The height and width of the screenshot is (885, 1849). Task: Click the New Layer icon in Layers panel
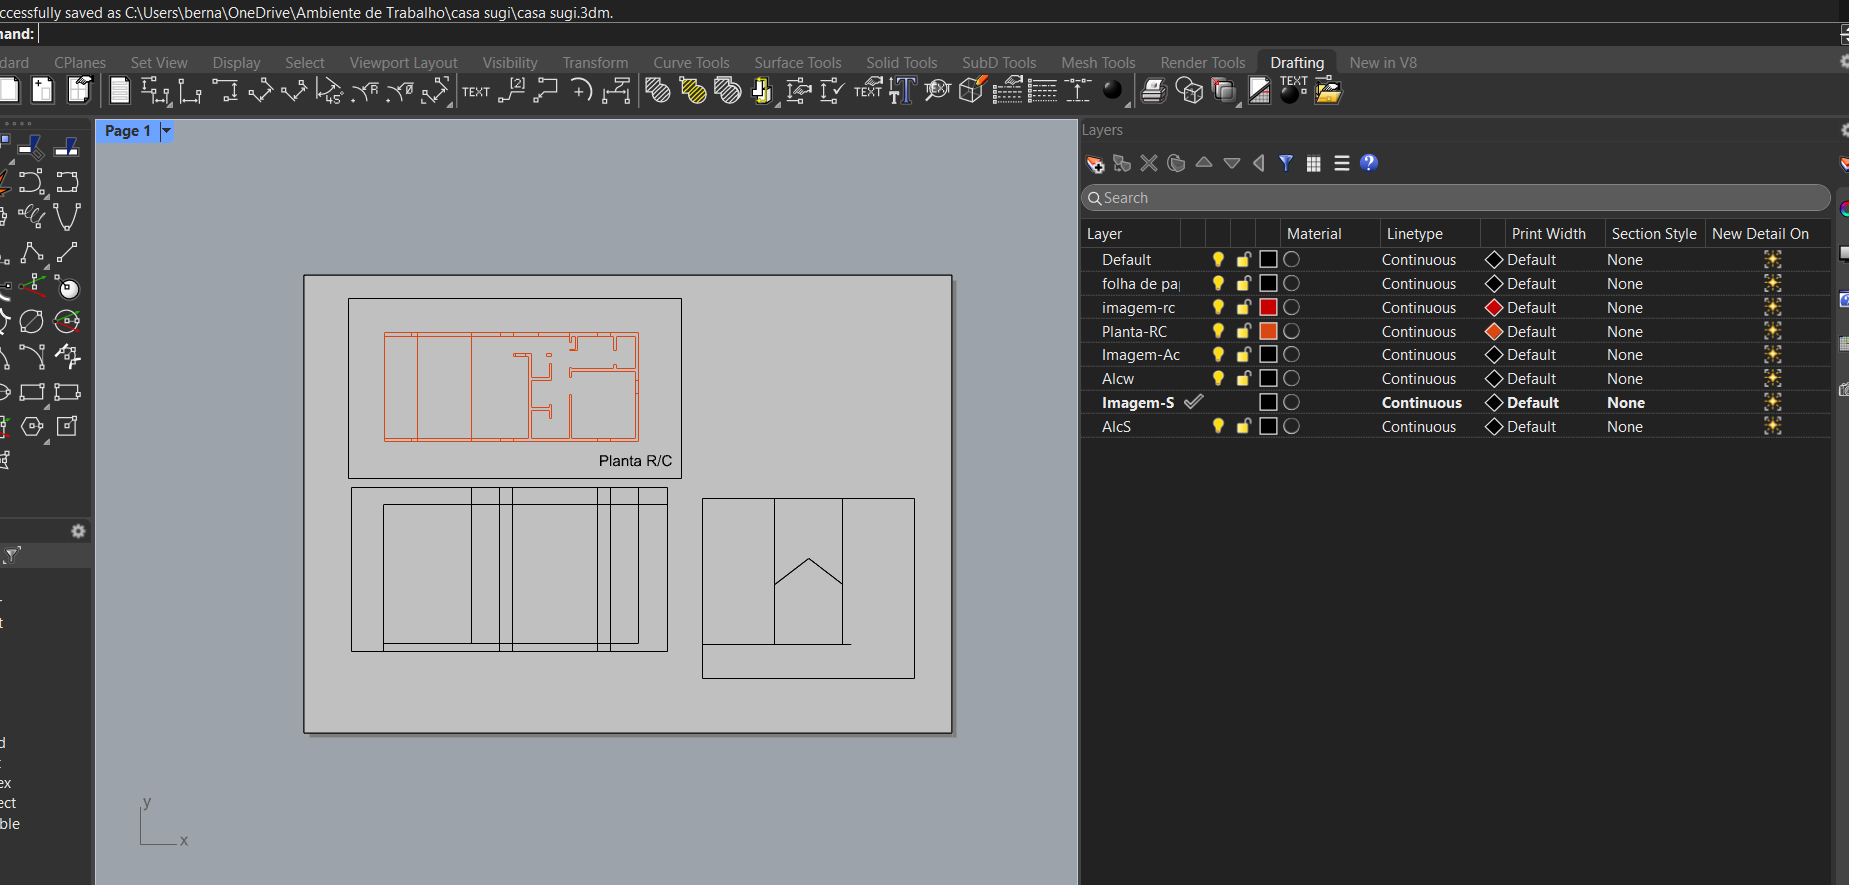click(x=1095, y=164)
